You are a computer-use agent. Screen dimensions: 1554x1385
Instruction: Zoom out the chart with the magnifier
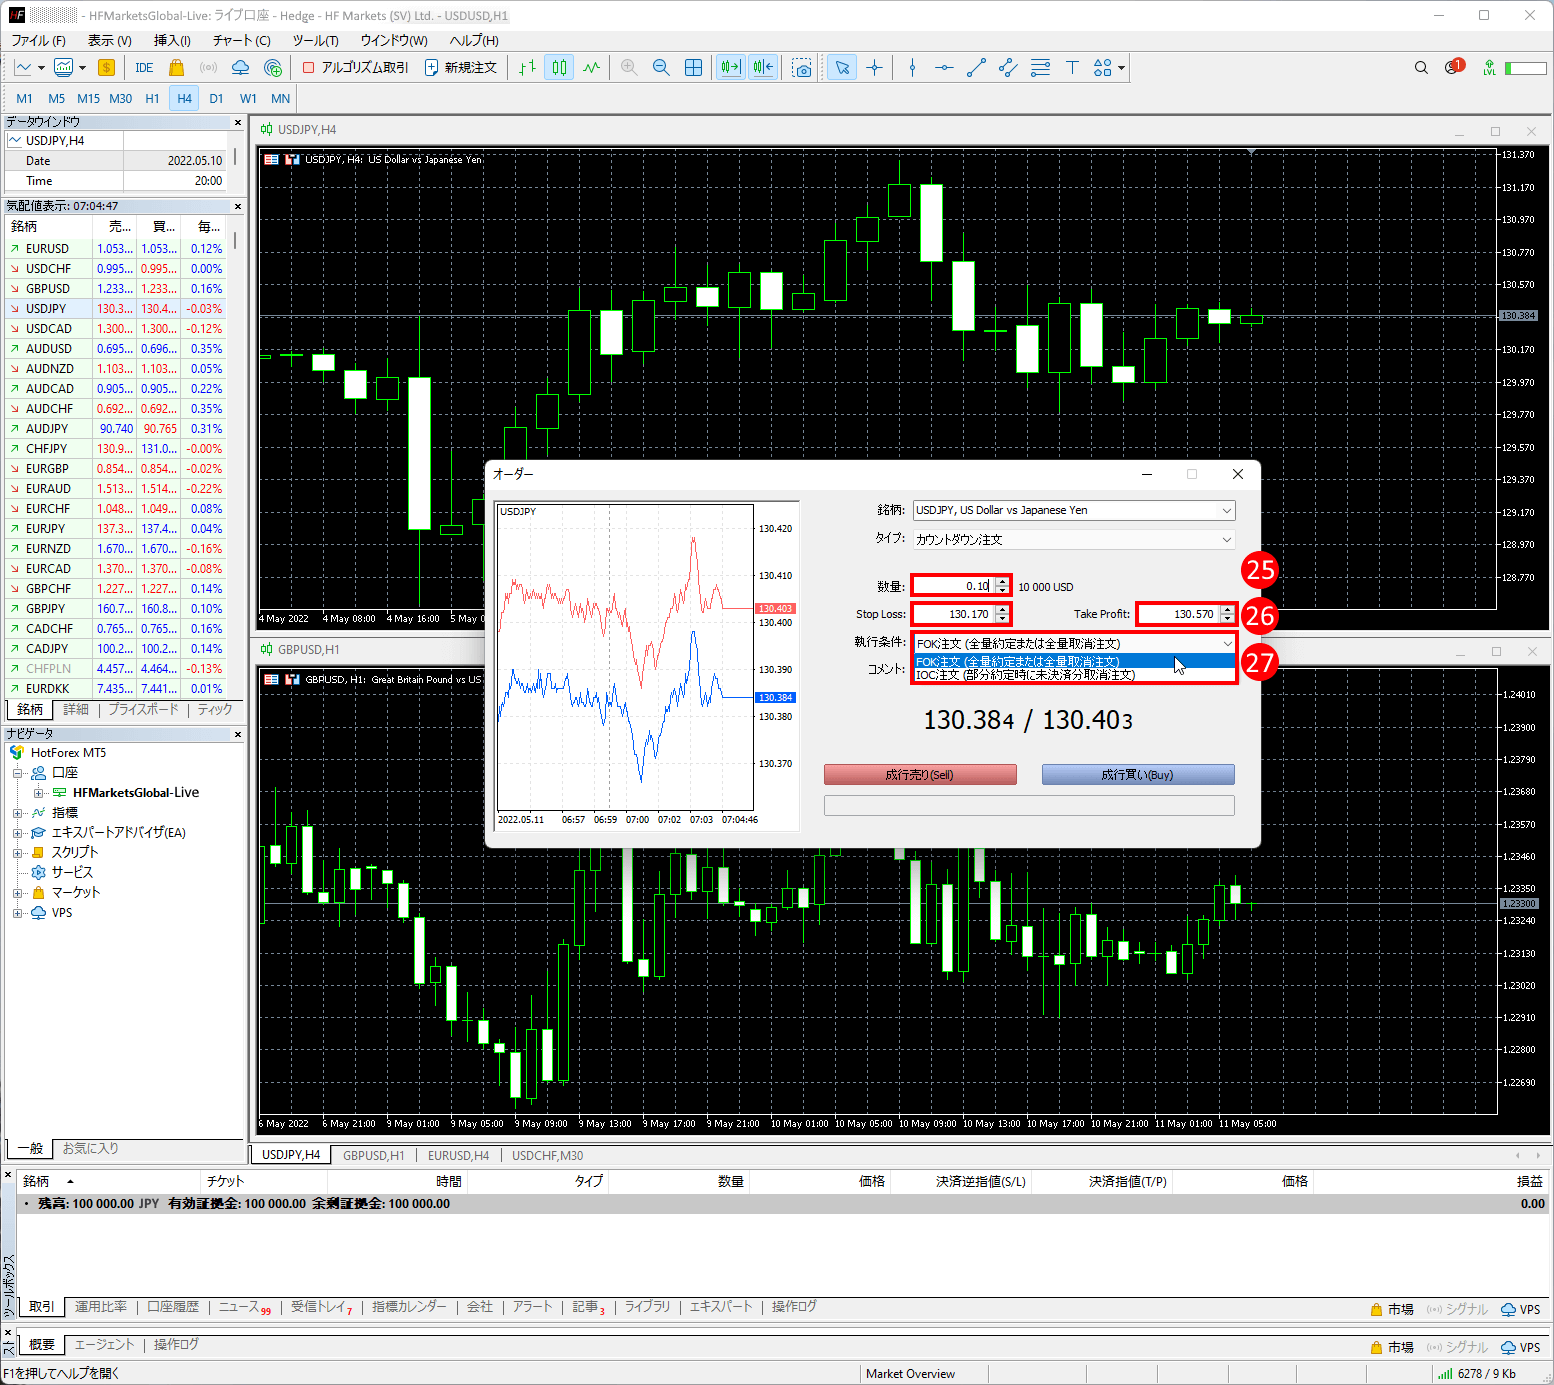[x=661, y=68]
